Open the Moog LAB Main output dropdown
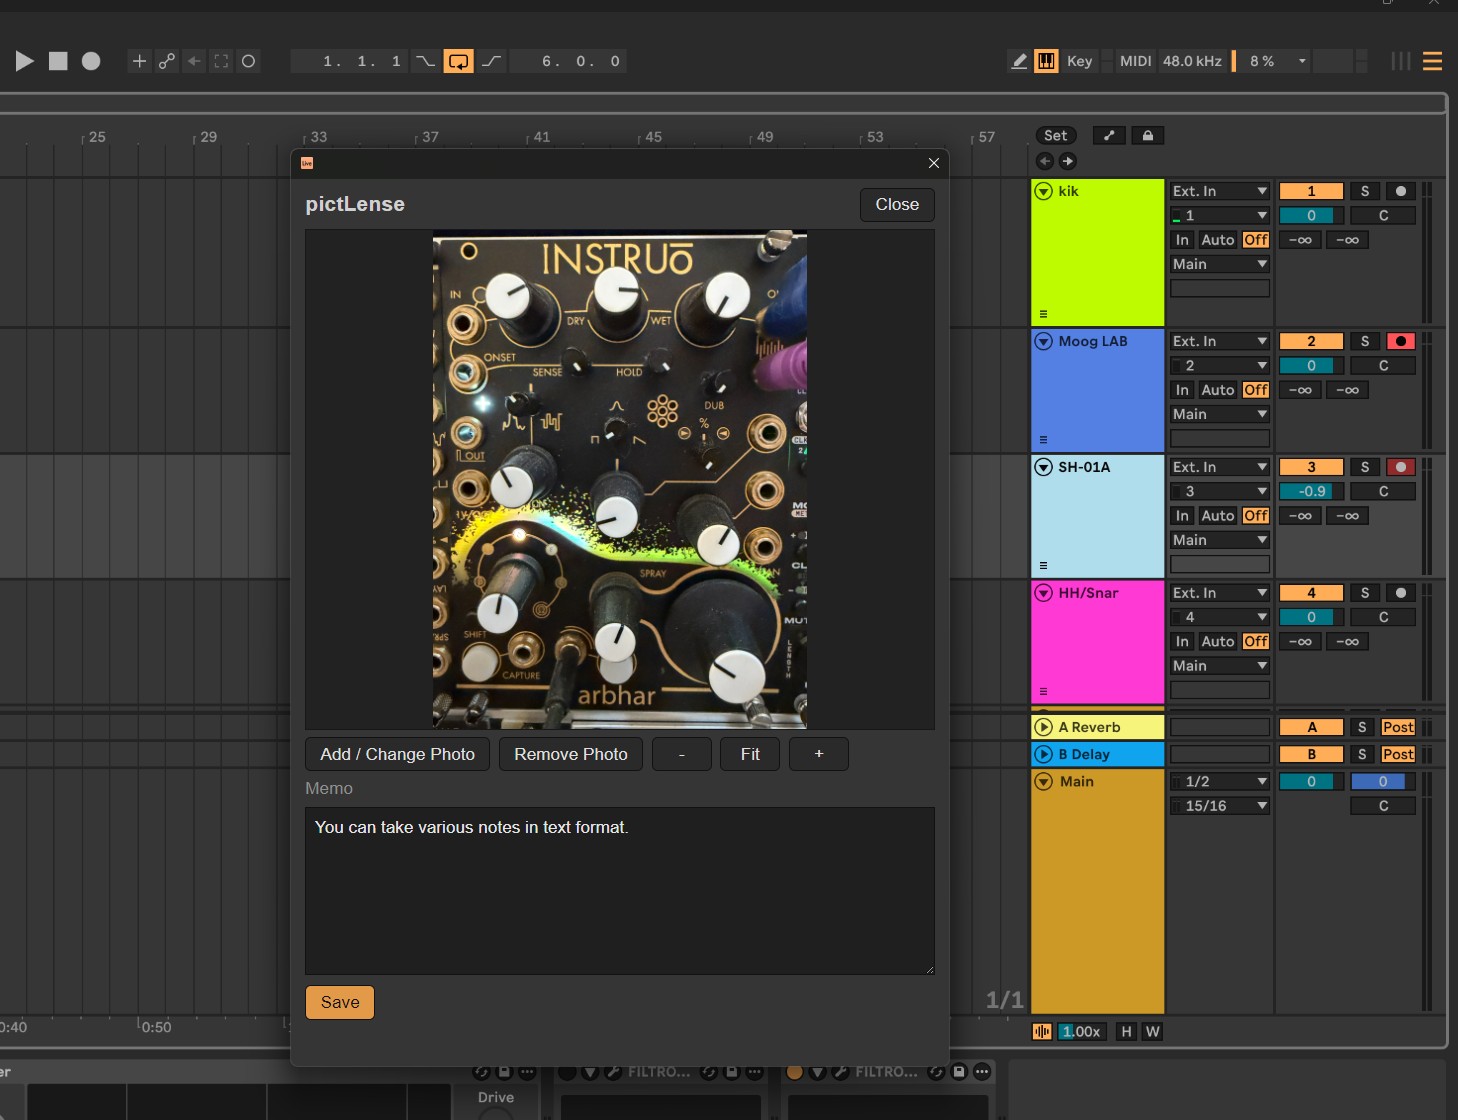Screen dimensions: 1458x1120 1220,414
